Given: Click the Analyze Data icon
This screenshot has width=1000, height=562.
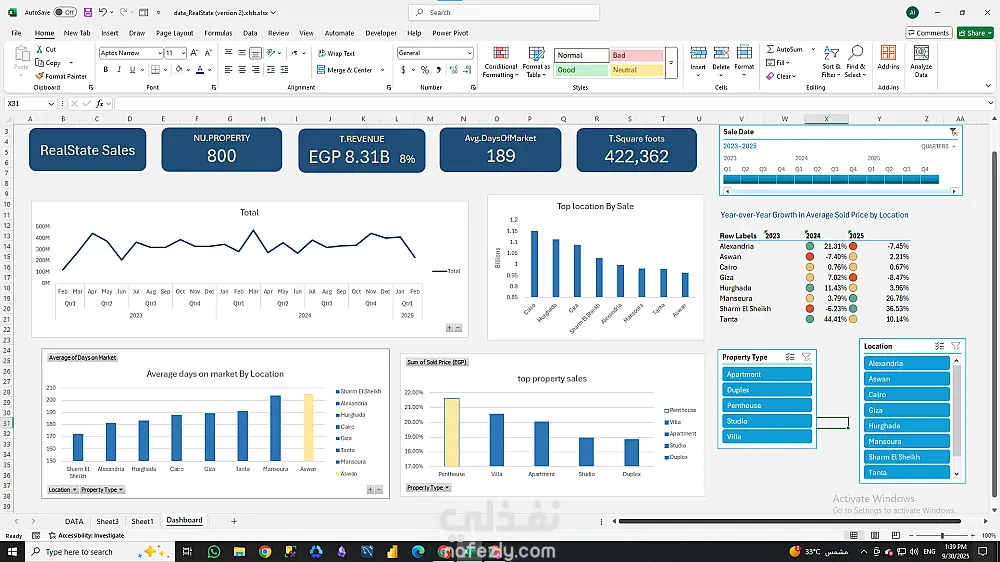Looking at the screenshot, I should (921, 59).
